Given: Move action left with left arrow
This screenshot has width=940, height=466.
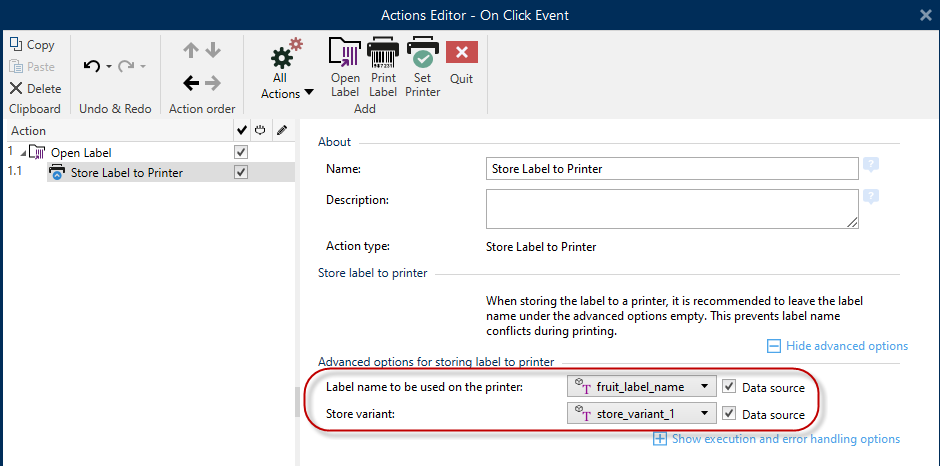Looking at the screenshot, I should coord(191,83).
